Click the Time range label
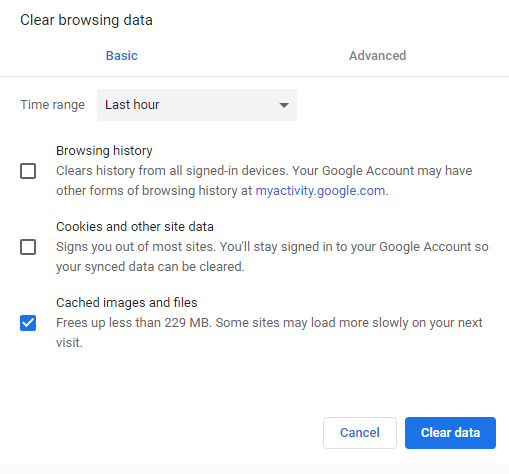 tap(52, 105)
